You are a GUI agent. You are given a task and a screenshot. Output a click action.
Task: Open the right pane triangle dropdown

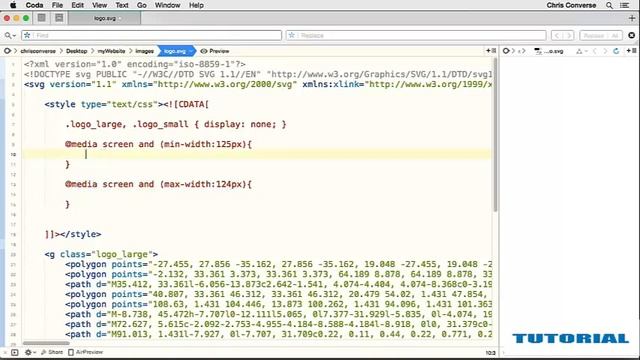[581, 51]
